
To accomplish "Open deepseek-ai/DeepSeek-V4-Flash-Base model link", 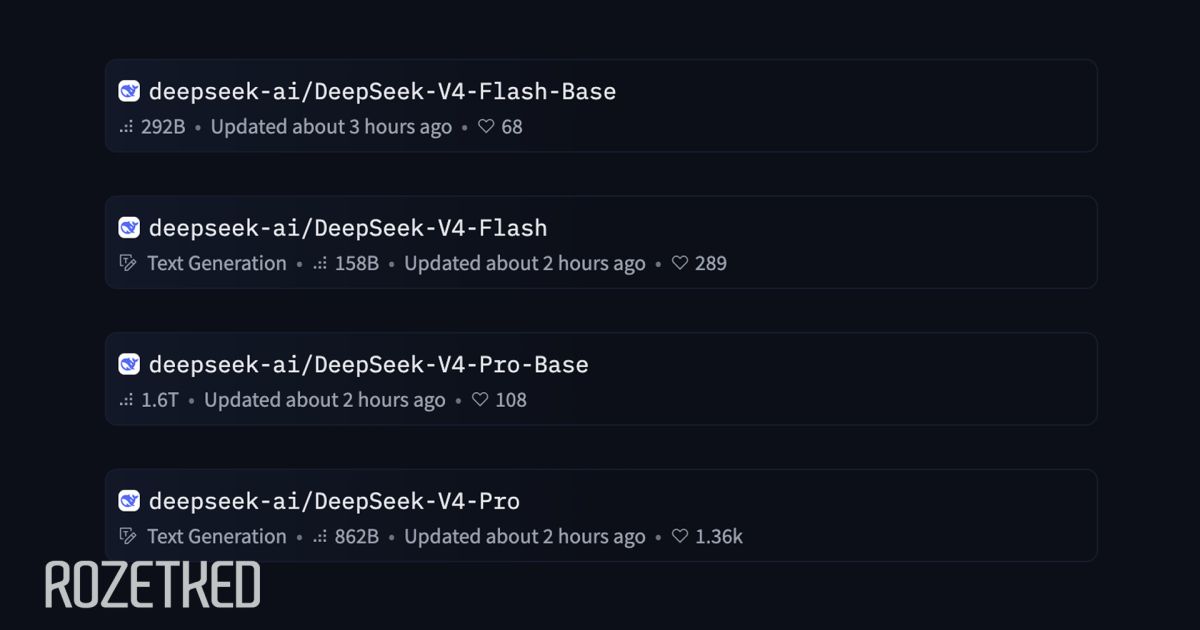I will [382, 91].
